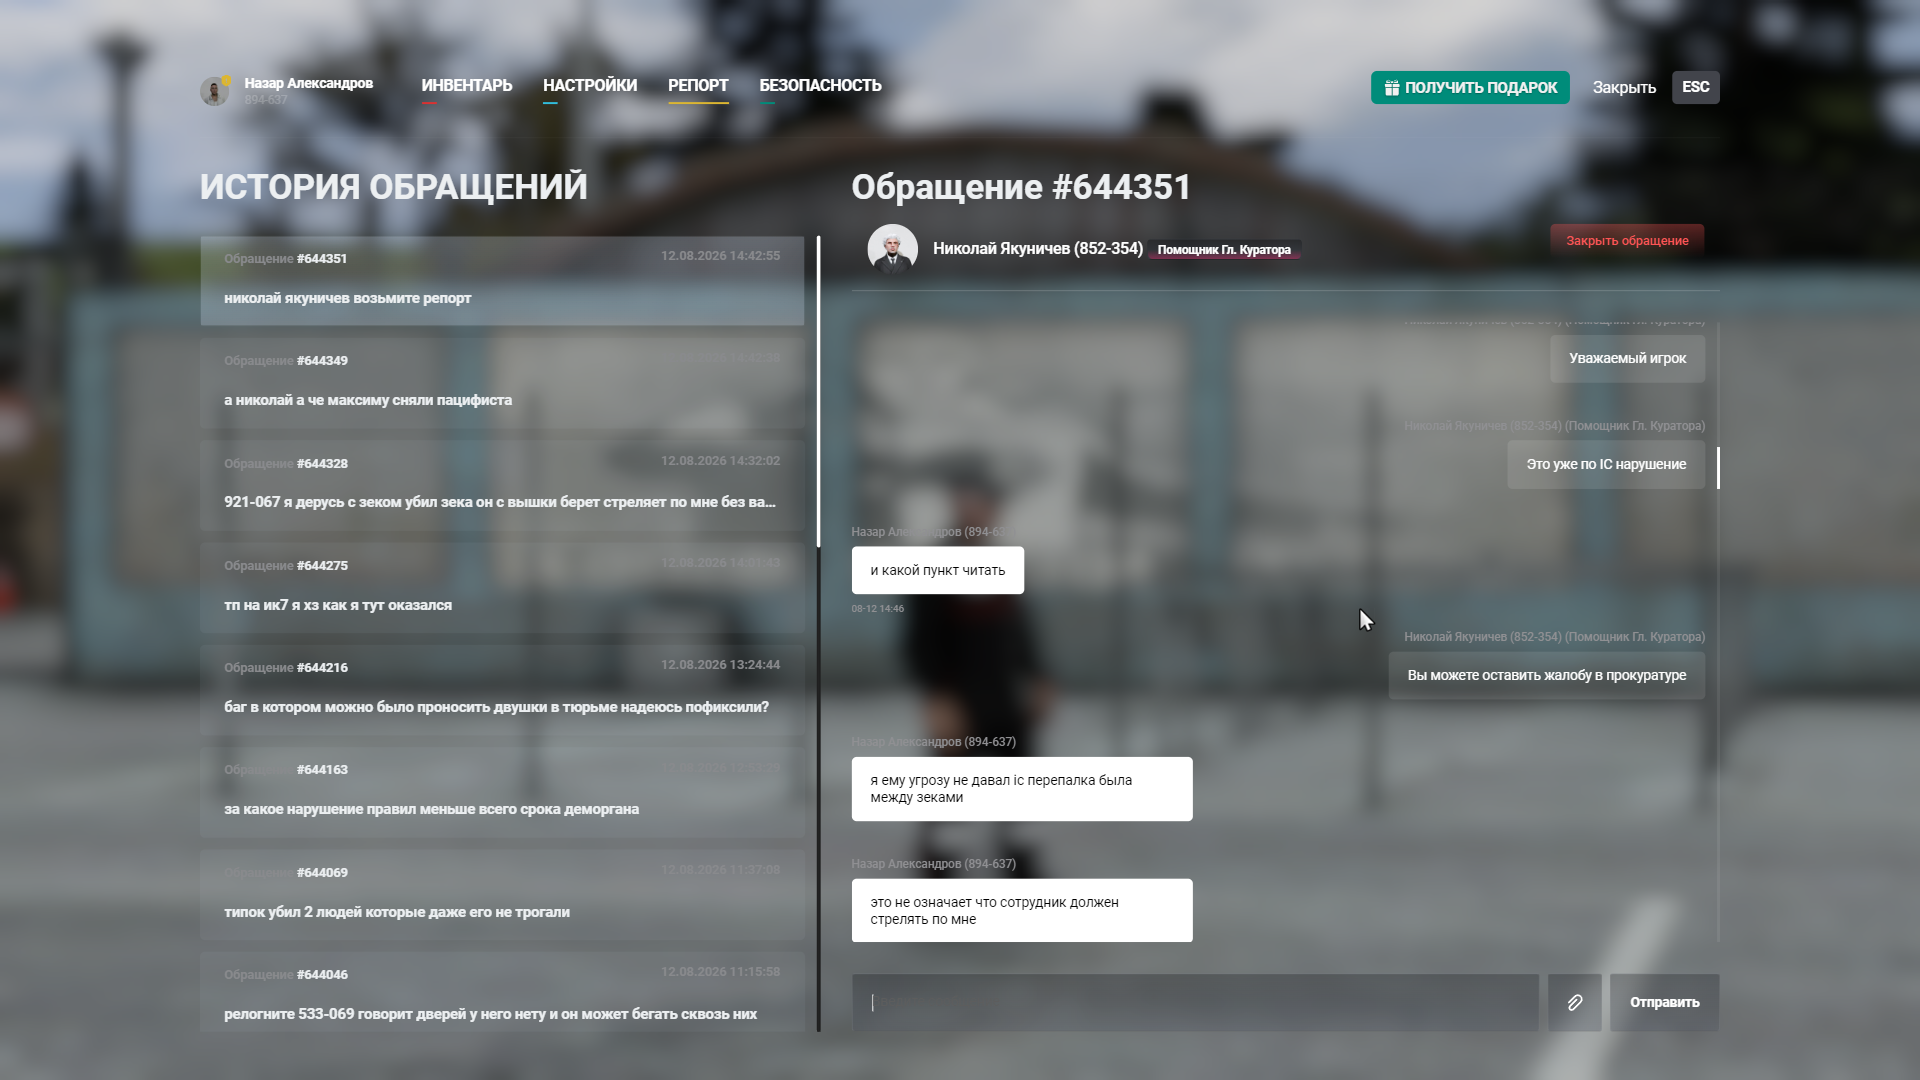The height and width of the screenshot is (1080, 1920).
Task: Open request #644275 about тп на ик7
Action: click(x=502, y=588)
